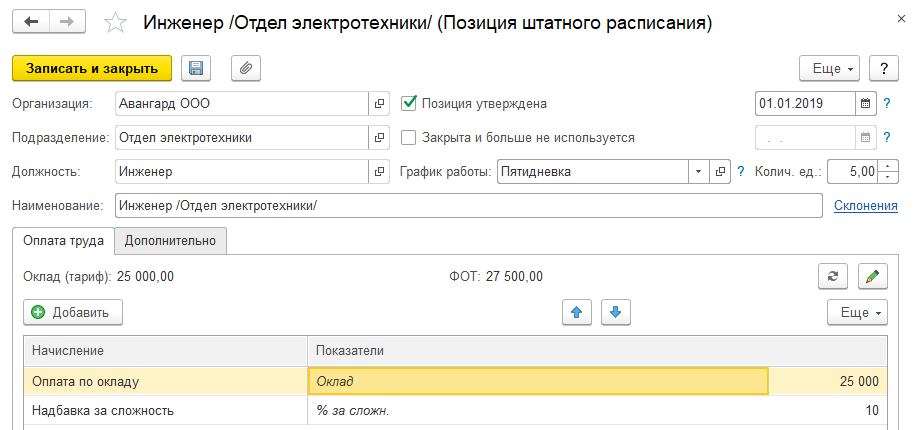Uncheck 'Позиция утверждена' checkbox
915x430 pixels.
(x=408, y=103)
